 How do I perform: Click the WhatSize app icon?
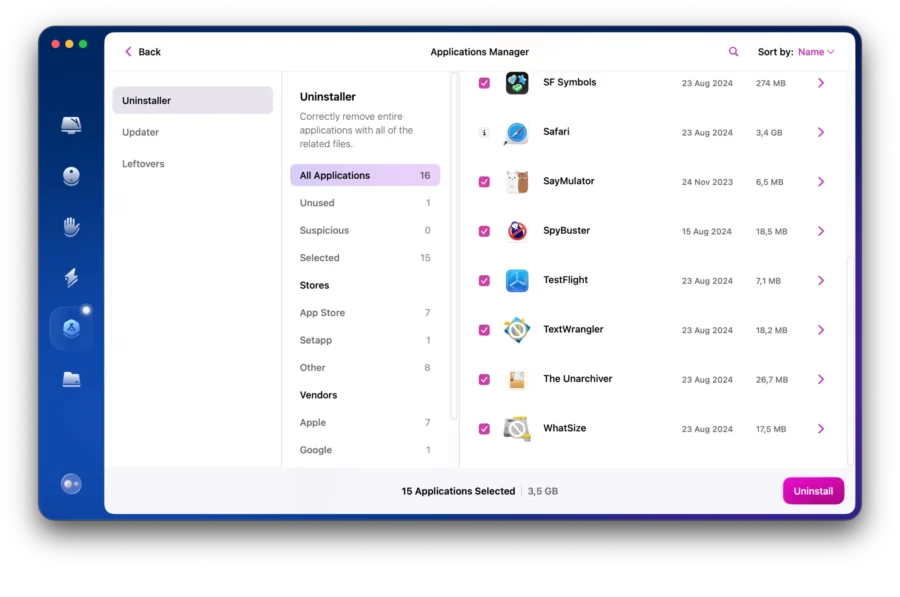tap(517, 429)
